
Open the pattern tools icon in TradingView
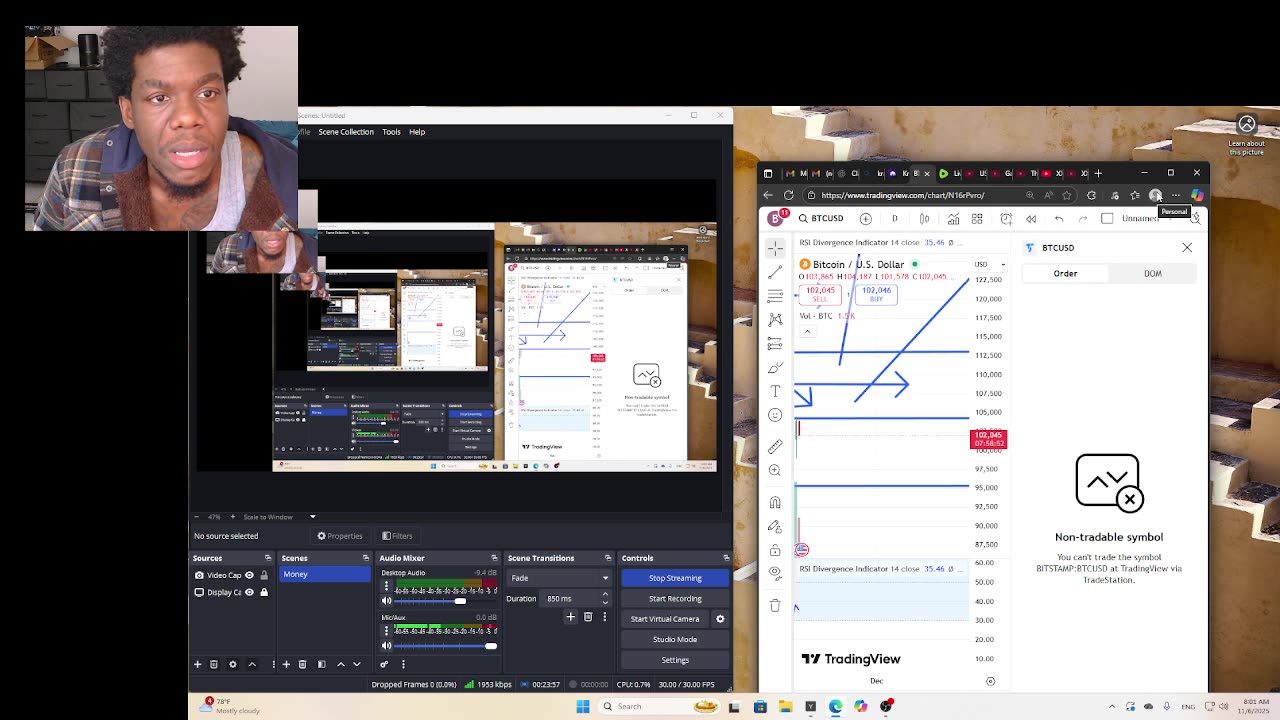point(775,319)
